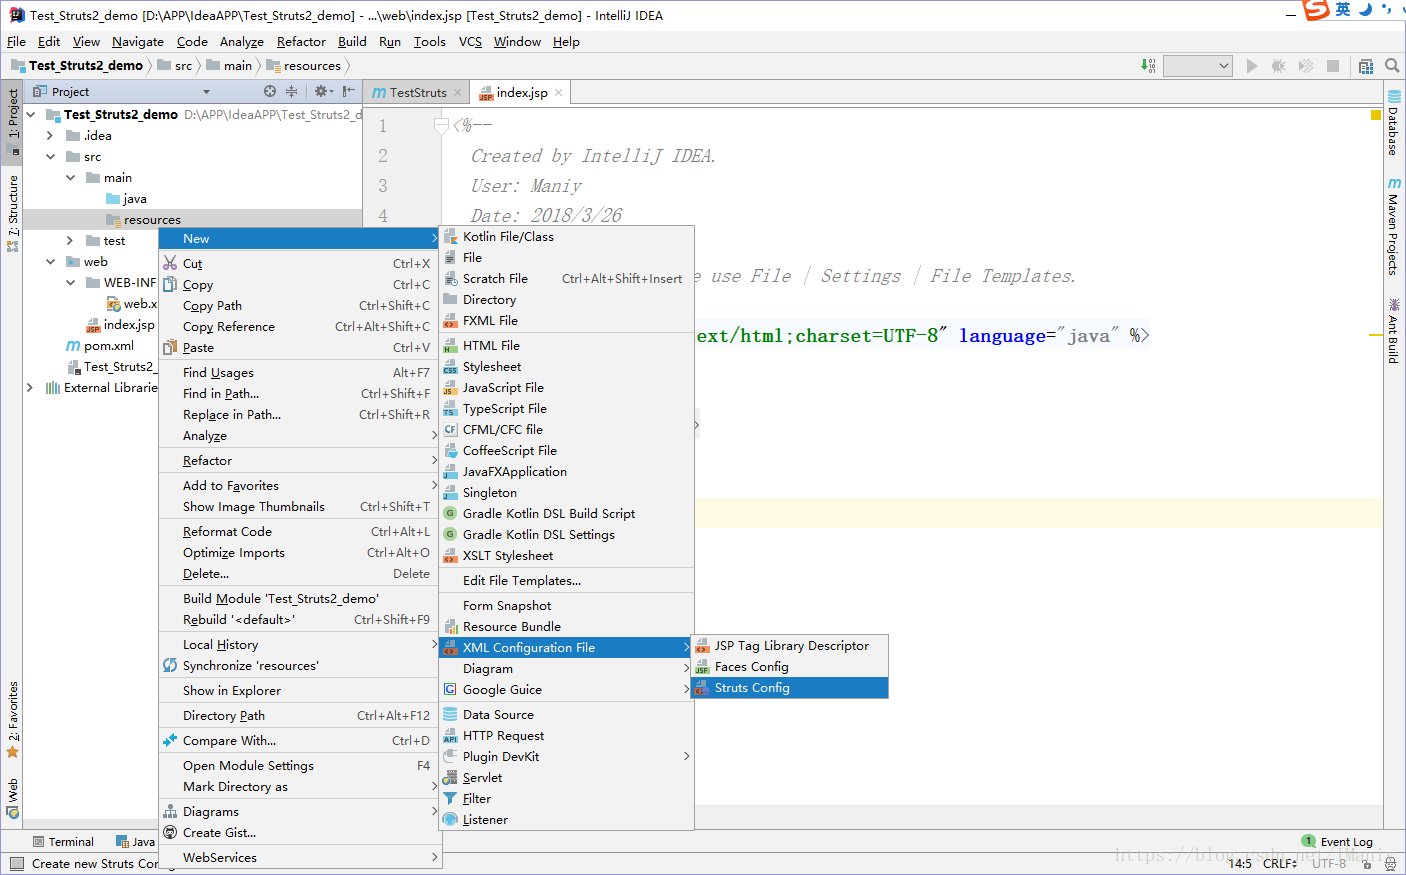Open the Web tool window
This screenshot has height=875, width=1406.
[x=13, y=798]
